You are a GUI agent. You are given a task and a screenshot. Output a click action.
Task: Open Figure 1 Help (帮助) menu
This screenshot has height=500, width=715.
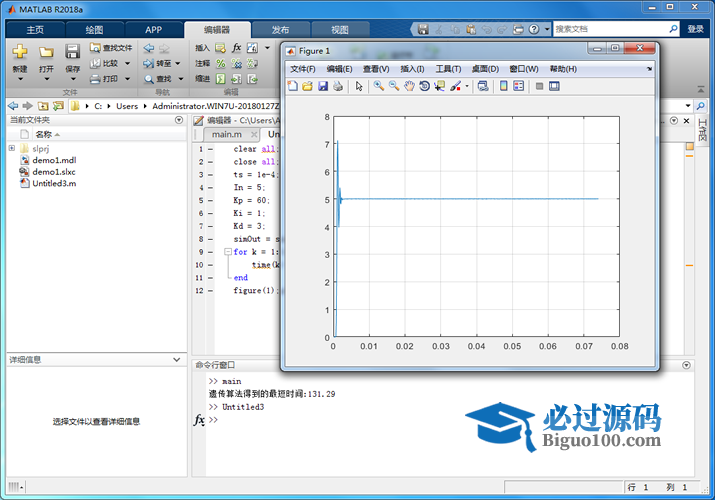563,69
